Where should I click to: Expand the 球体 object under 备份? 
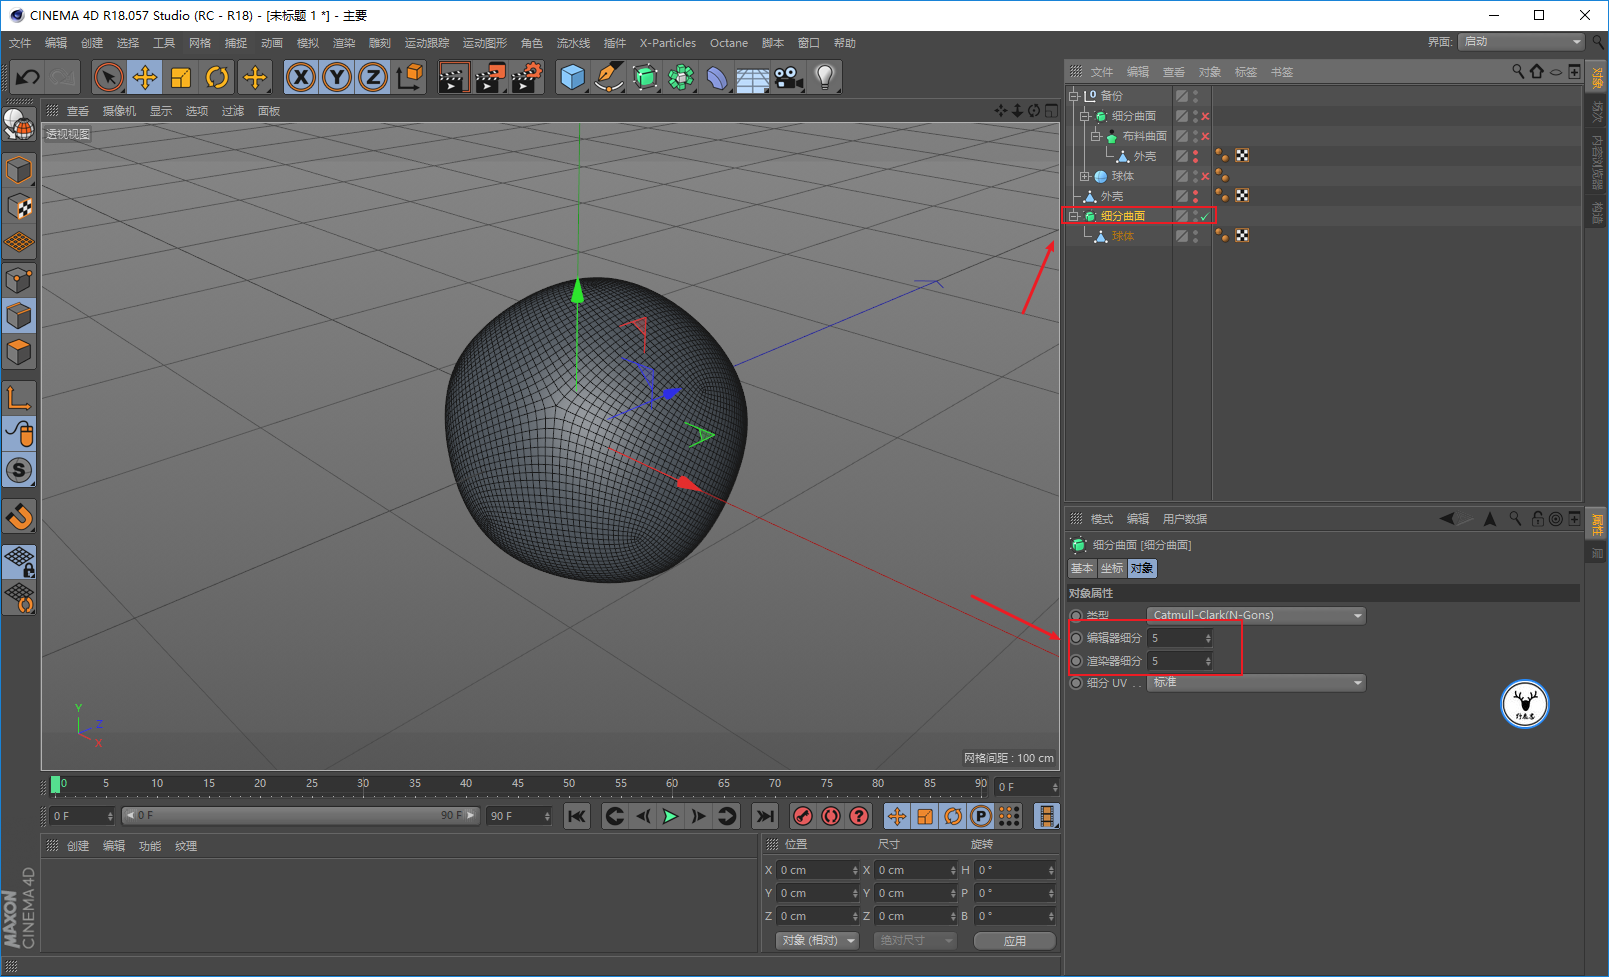pos(1085,176)
